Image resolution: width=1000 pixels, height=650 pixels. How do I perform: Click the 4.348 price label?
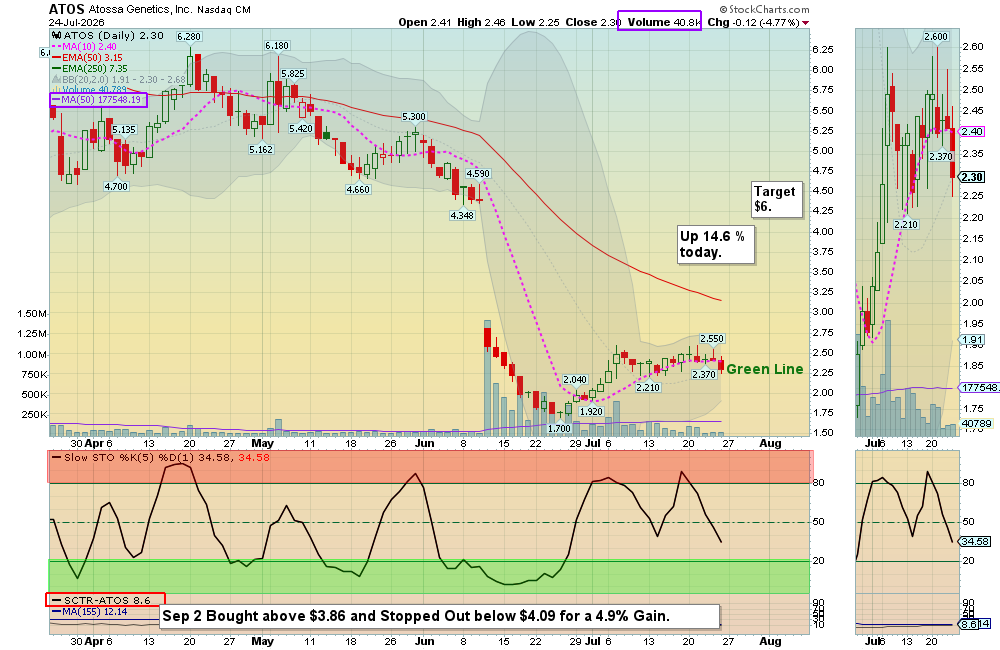[x=462, y=216]
